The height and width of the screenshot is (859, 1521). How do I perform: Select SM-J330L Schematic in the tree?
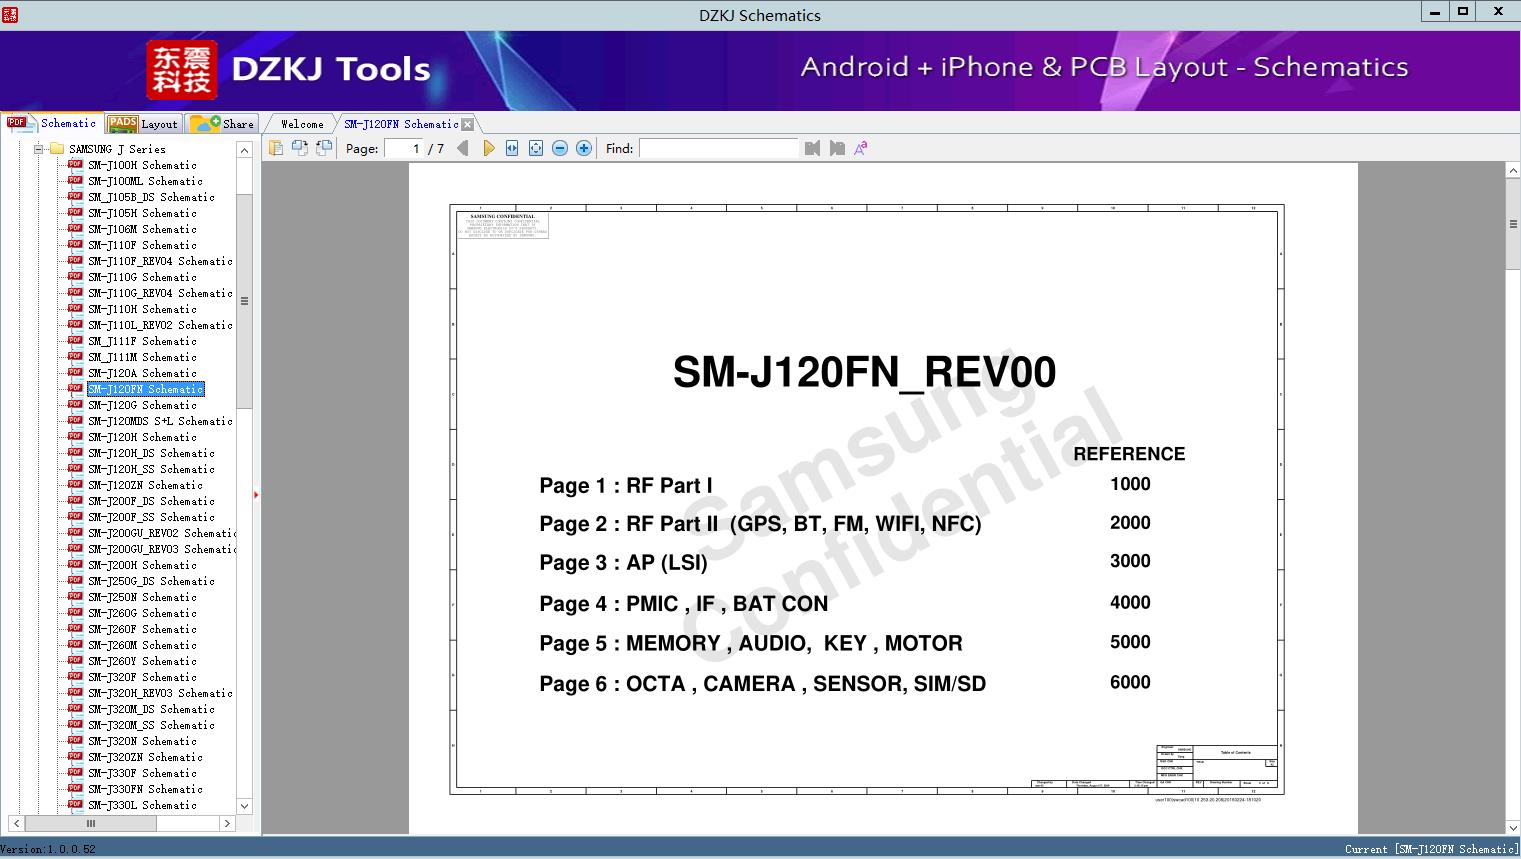click(x=142, y=805)
